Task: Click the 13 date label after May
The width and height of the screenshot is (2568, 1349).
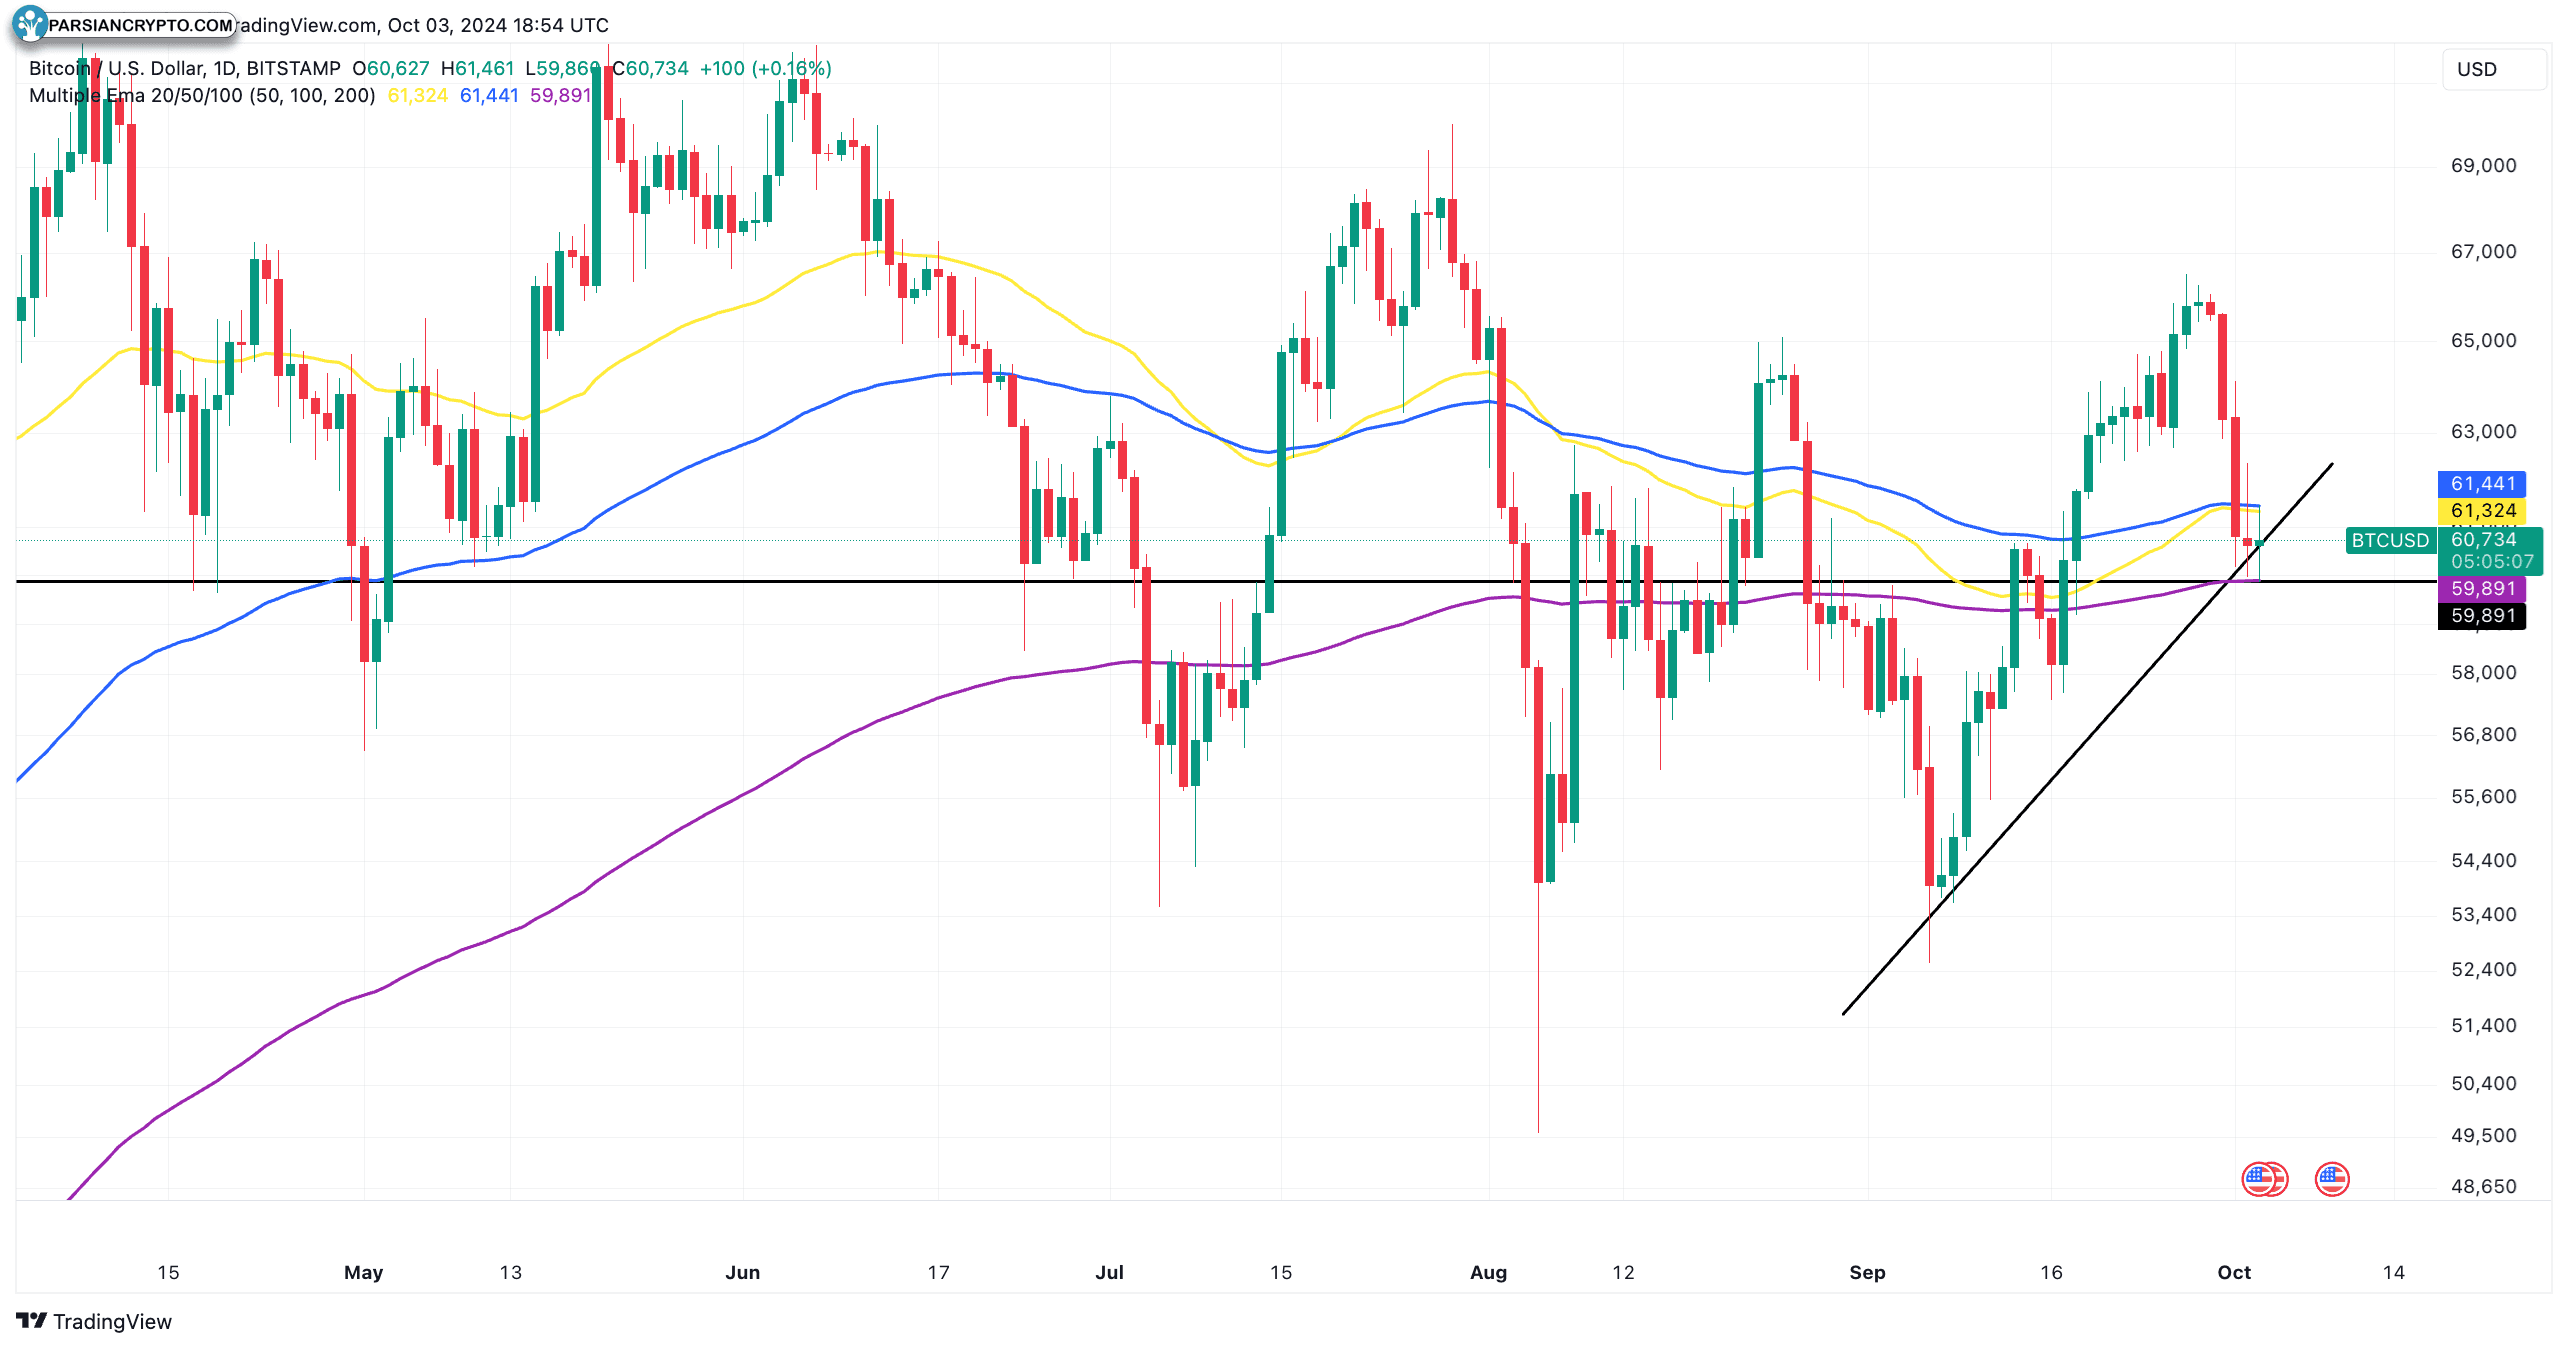Action: 510,1272
